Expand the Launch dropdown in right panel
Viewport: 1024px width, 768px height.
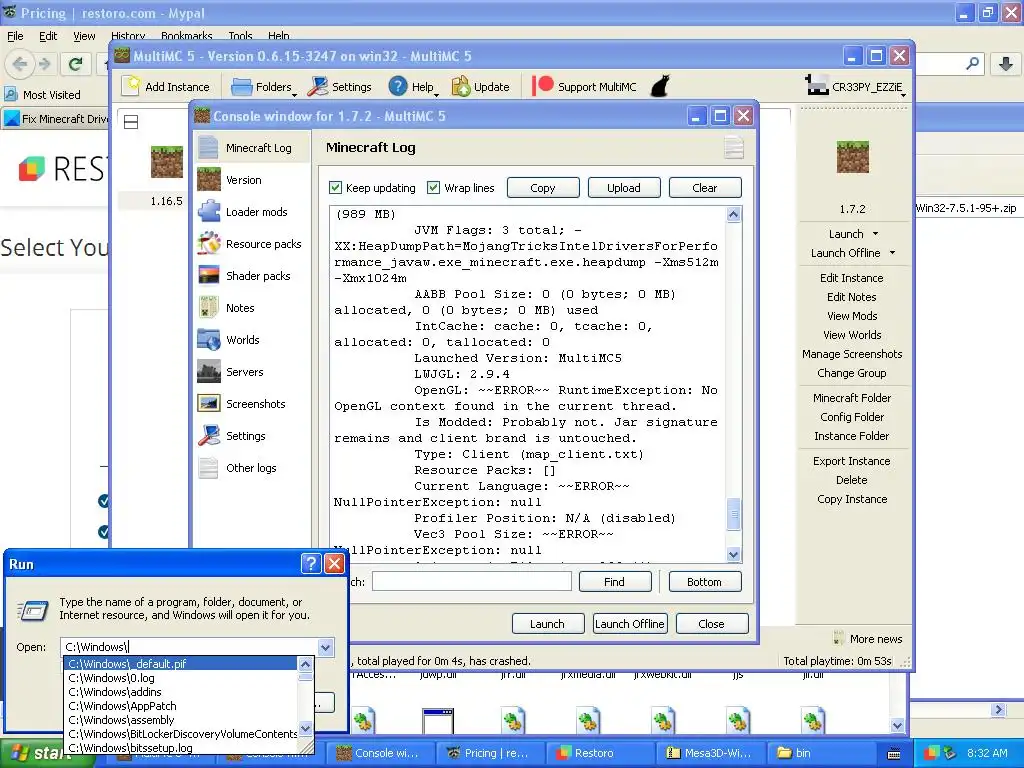(875, 234)
